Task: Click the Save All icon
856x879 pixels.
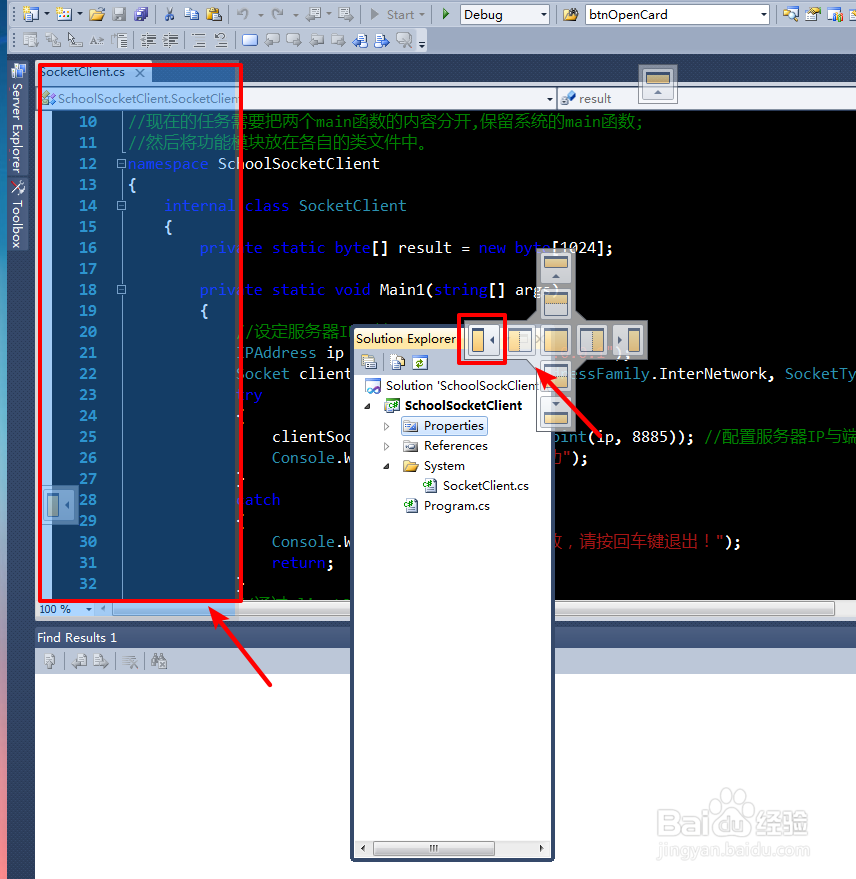Action: pos(141,14)
